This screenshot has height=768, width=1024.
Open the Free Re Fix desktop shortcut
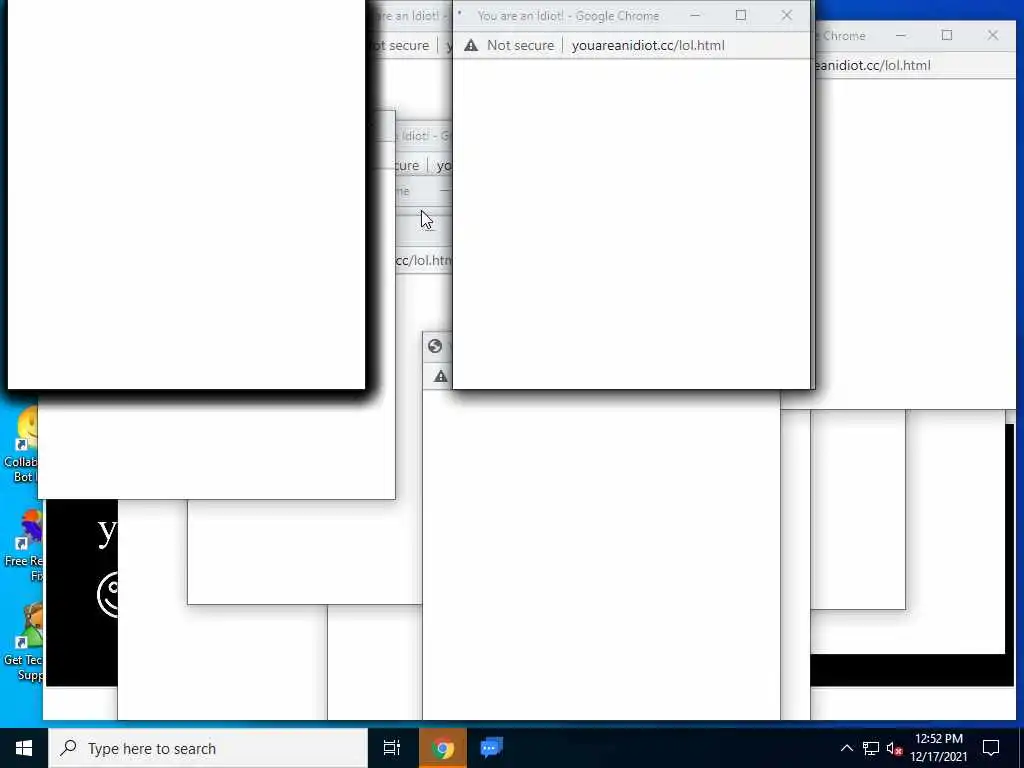(x=22, y=546)
